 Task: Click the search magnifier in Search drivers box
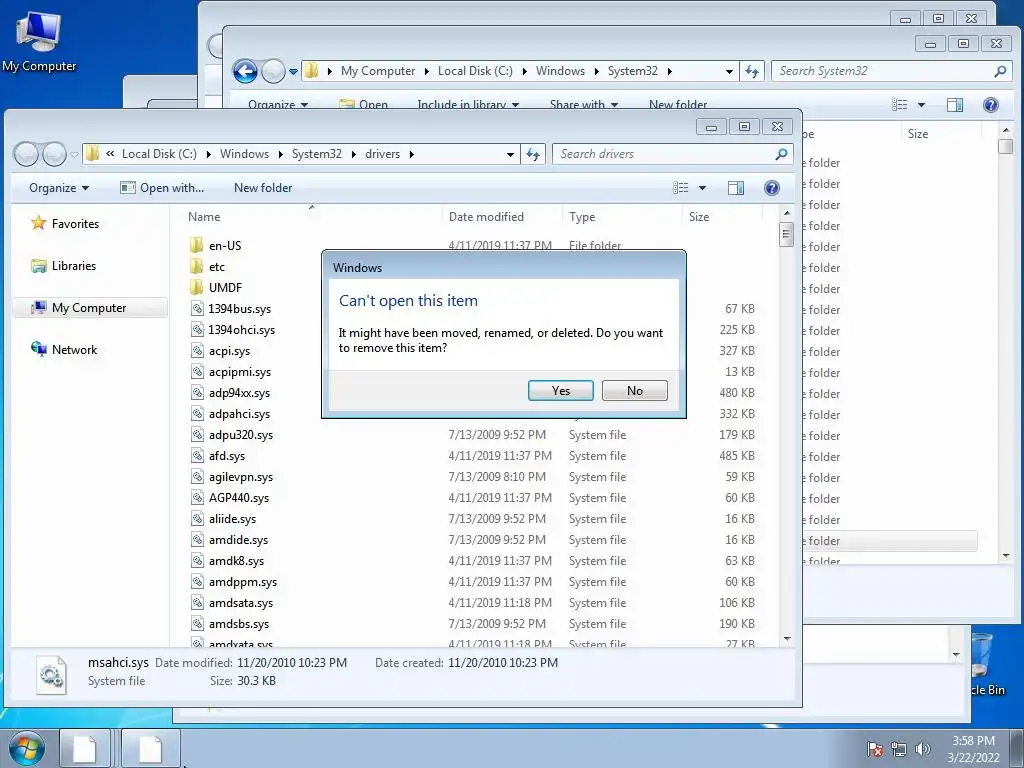(x=781, y=154)
